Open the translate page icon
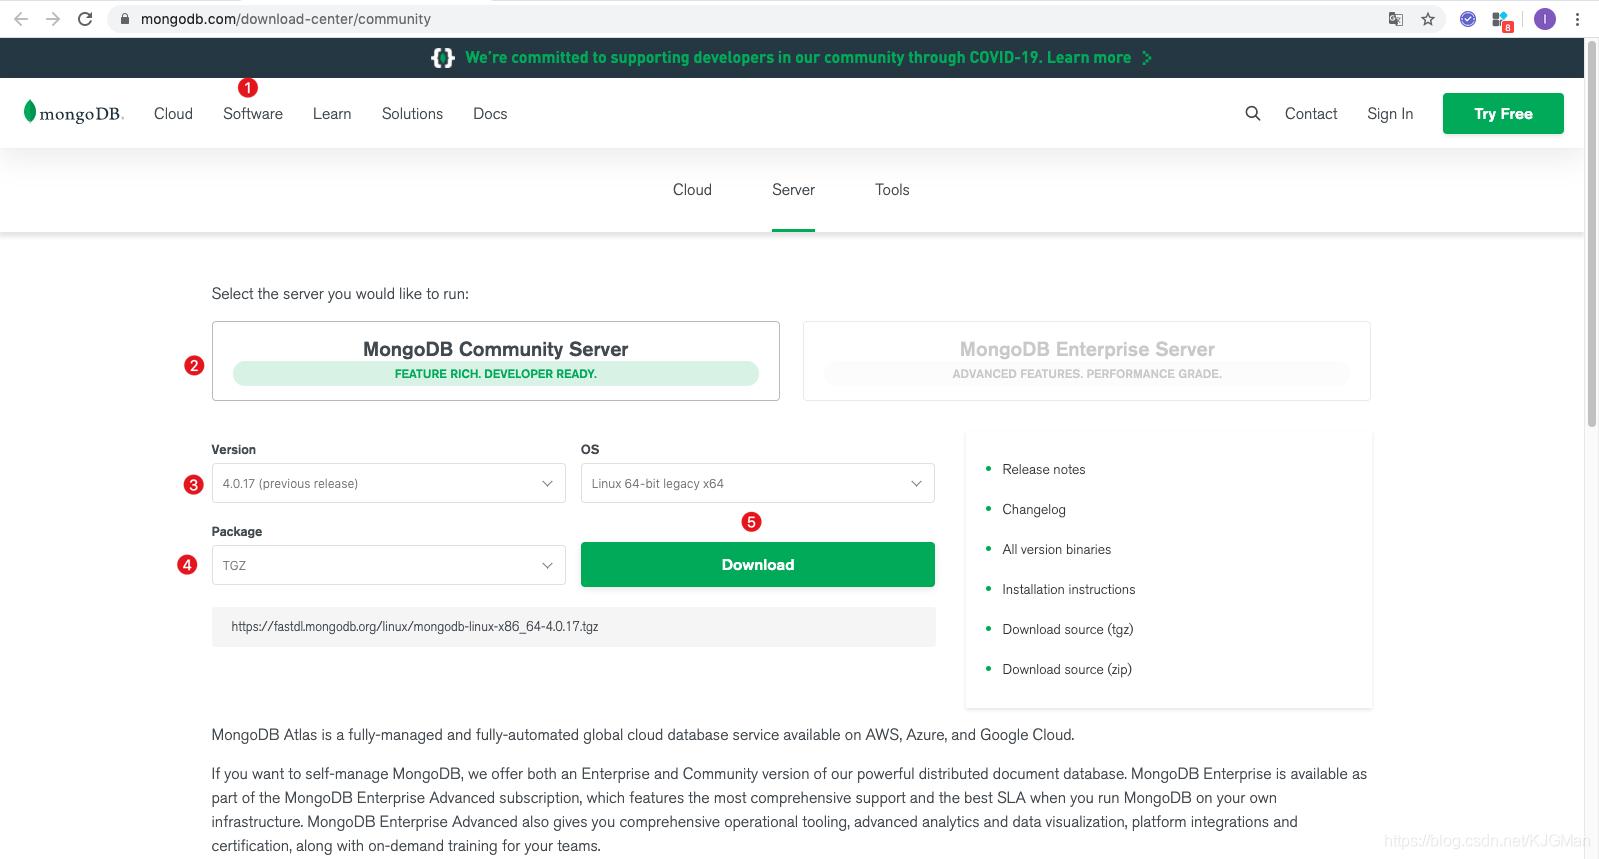The width and height of the screenshot is (1599, 859). click(x=1396, y=19)
